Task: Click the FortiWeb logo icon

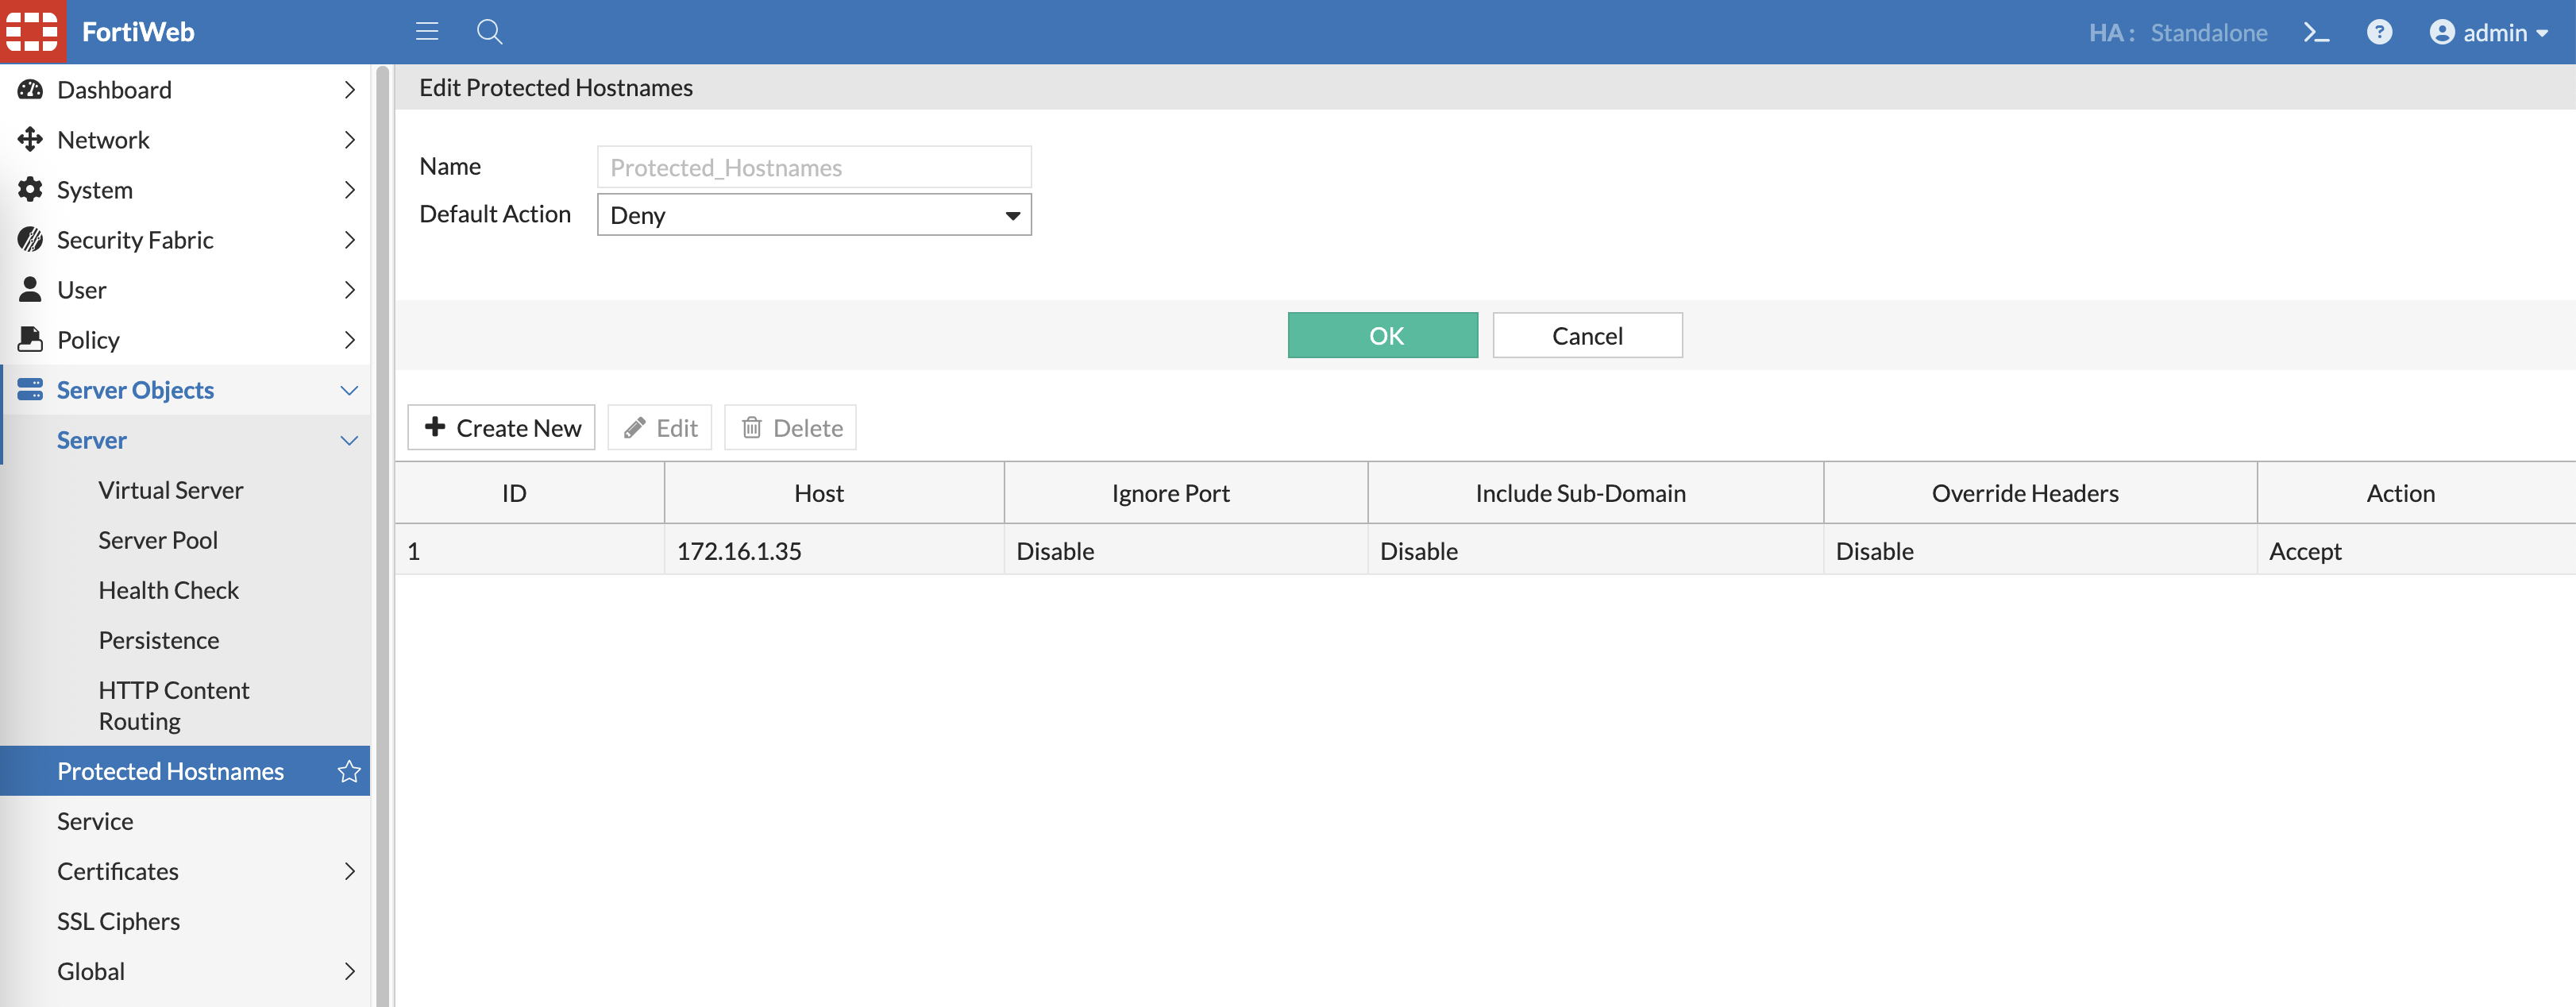Action: [33, 32]
